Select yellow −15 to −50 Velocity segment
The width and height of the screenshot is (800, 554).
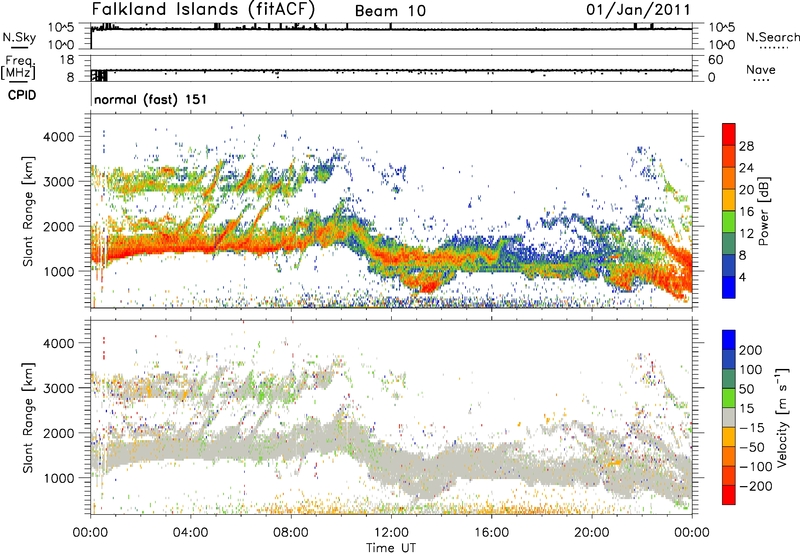[729, 437]
